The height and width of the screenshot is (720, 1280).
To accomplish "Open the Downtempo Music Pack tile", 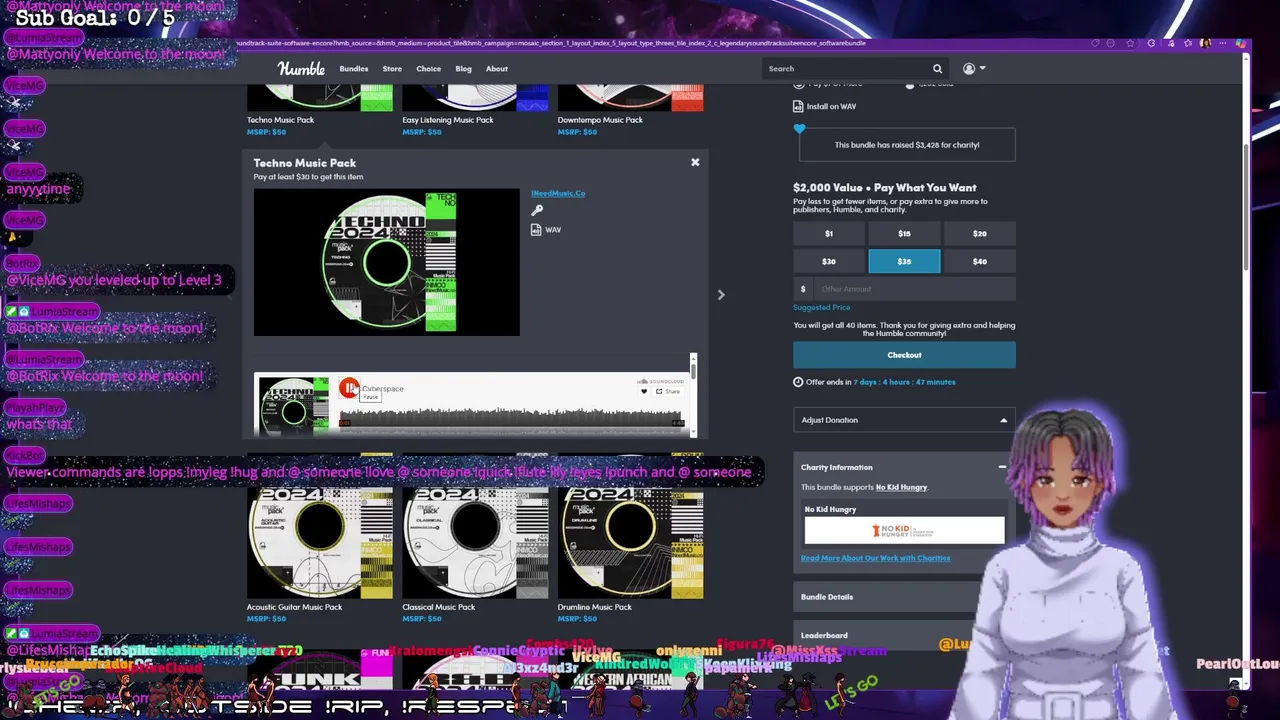I will pyautogui.click(x=630, y=110).
